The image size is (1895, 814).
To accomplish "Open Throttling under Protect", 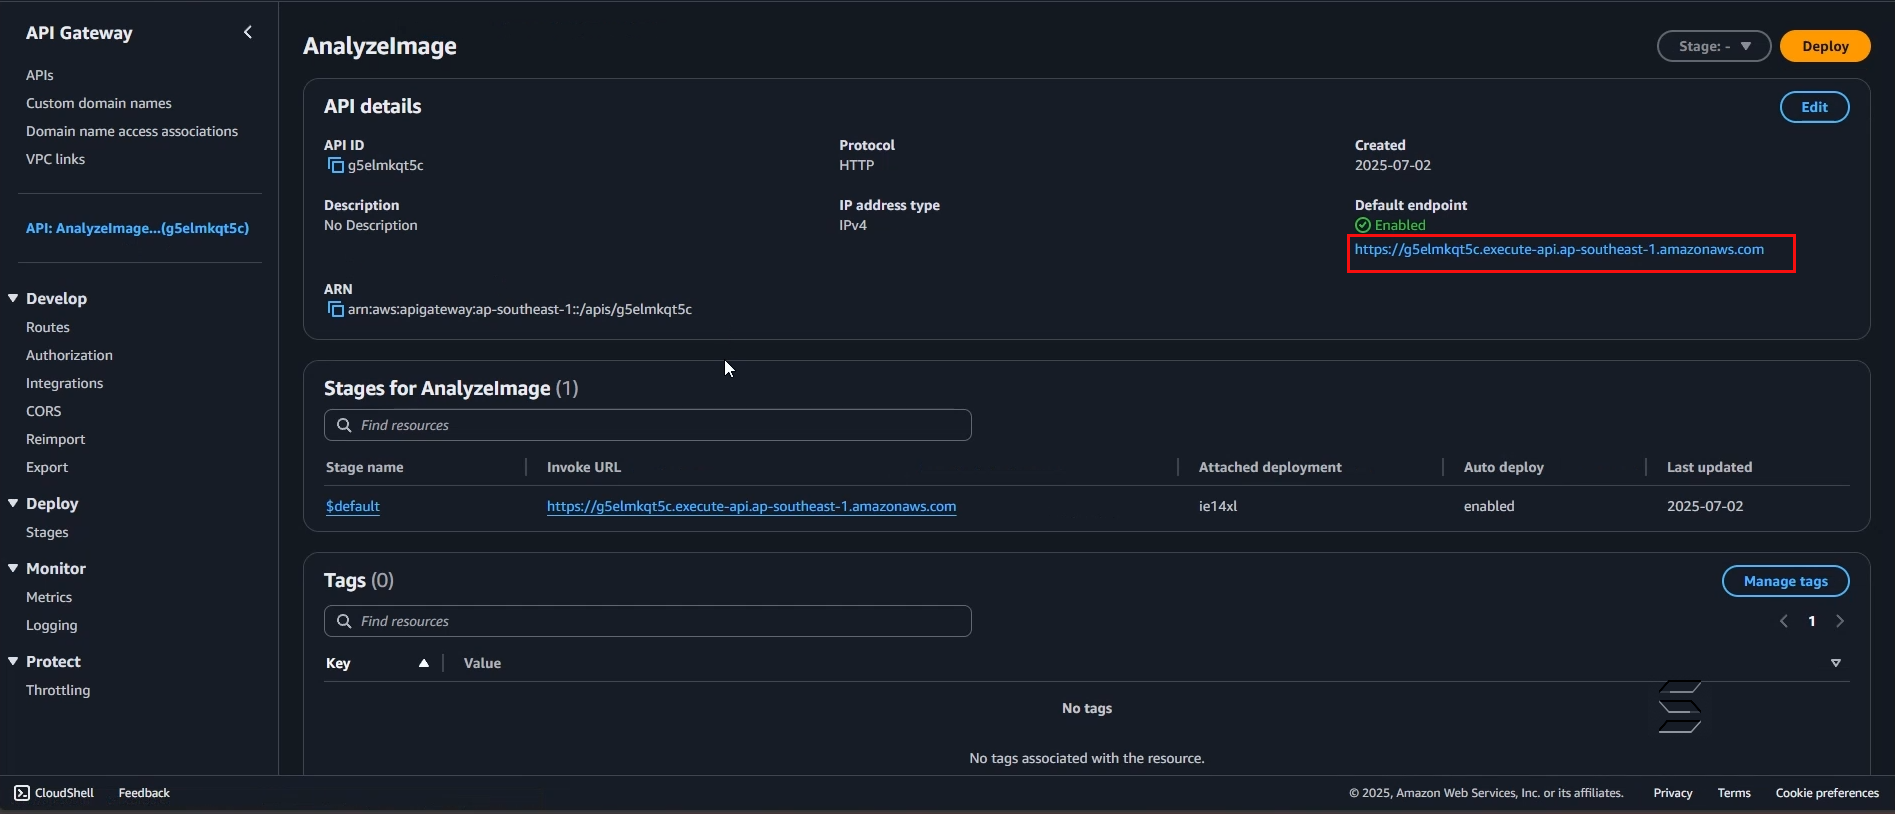I will [58, 690].
